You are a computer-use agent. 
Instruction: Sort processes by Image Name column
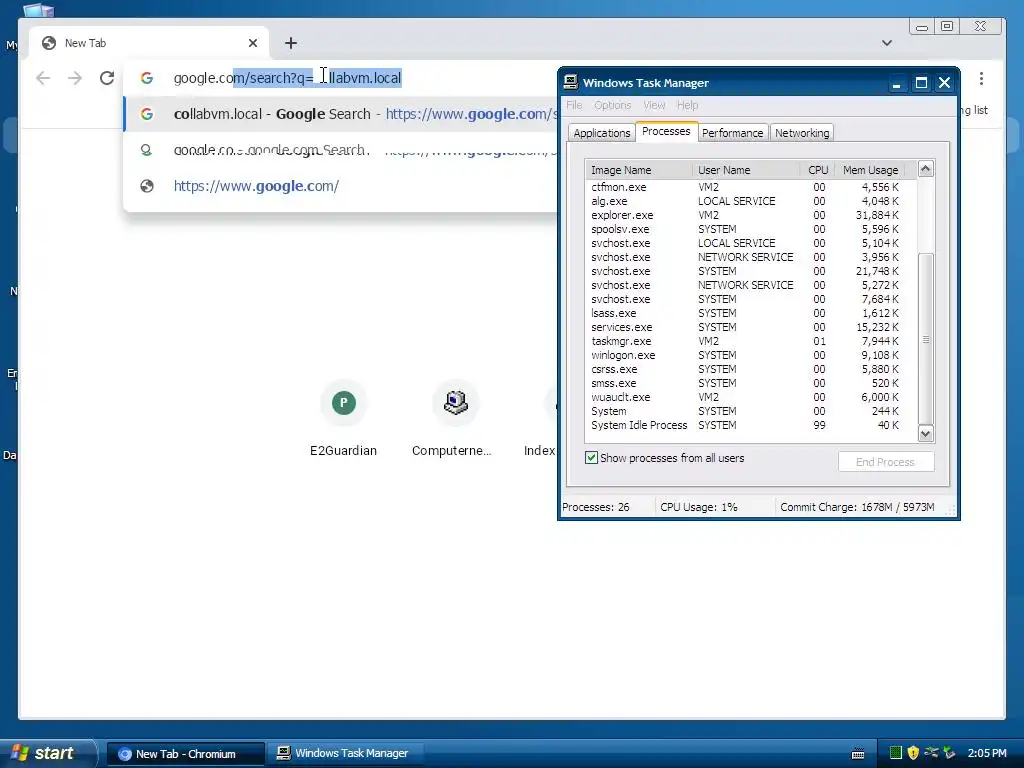tap(639, 170)
